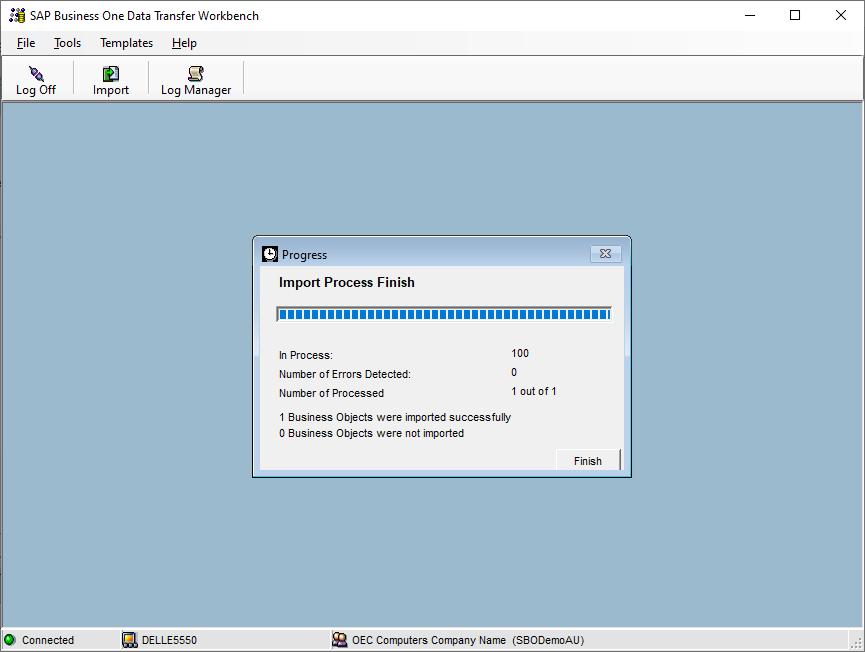Click '0 Business Objects were not imported'
Image resolution: width=865 pixels, height=652 pixels.
(371, 433)
